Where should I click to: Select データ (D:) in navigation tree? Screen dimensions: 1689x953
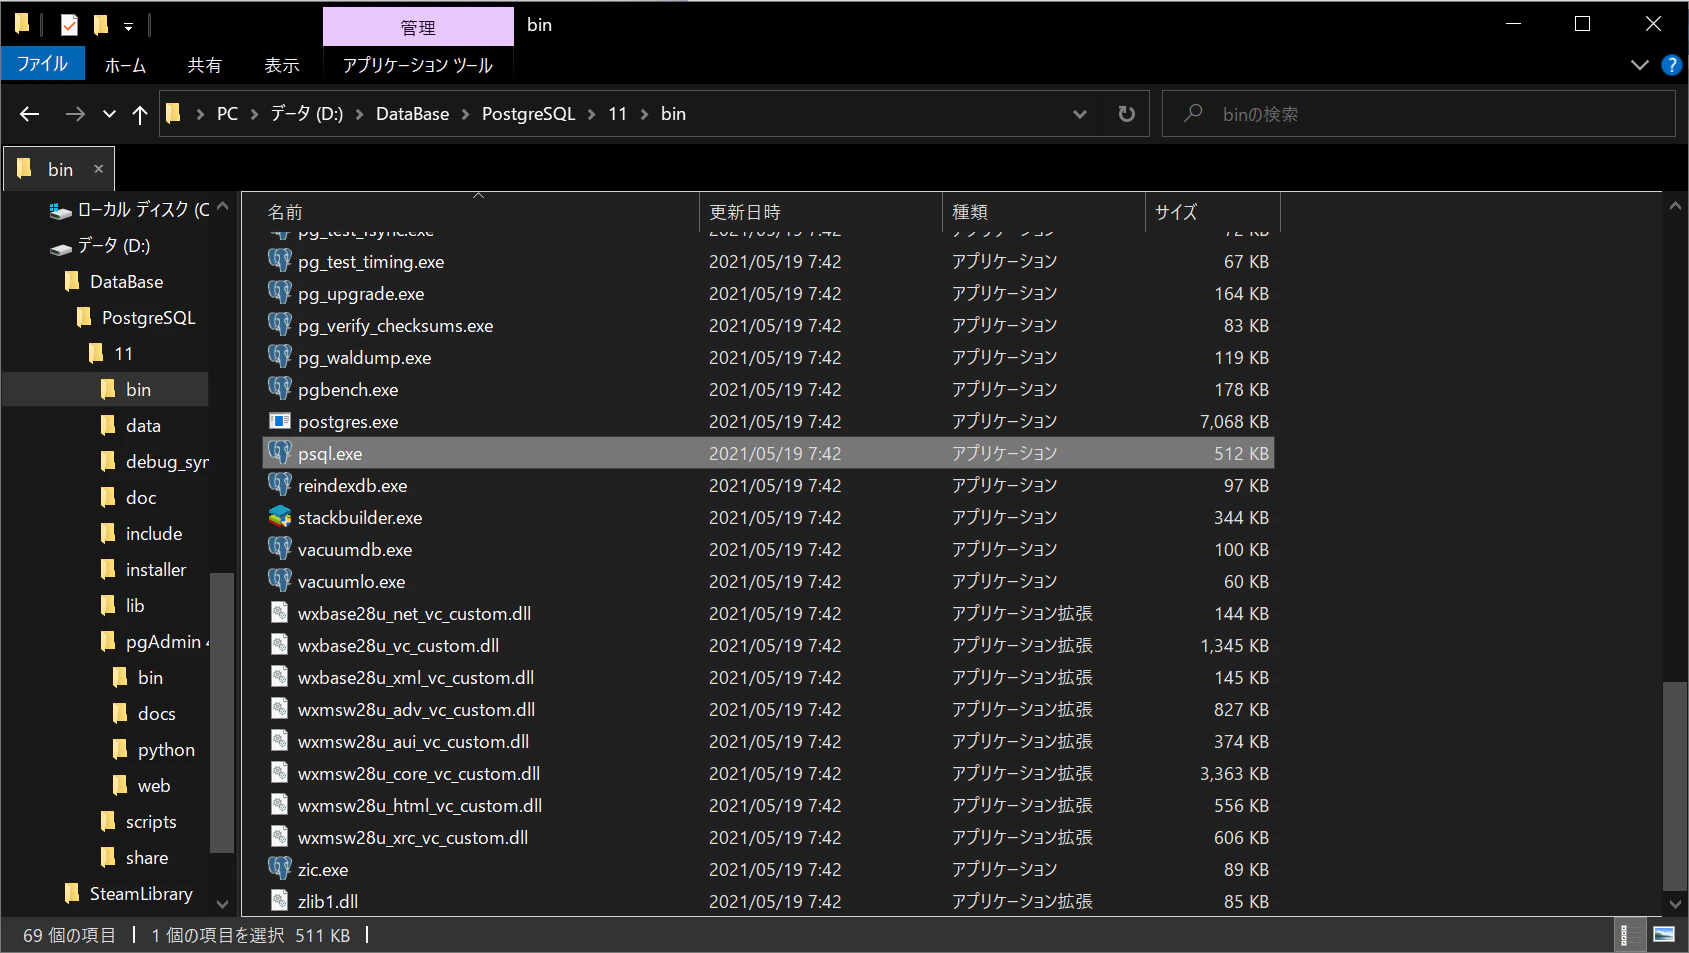point(113,245)
